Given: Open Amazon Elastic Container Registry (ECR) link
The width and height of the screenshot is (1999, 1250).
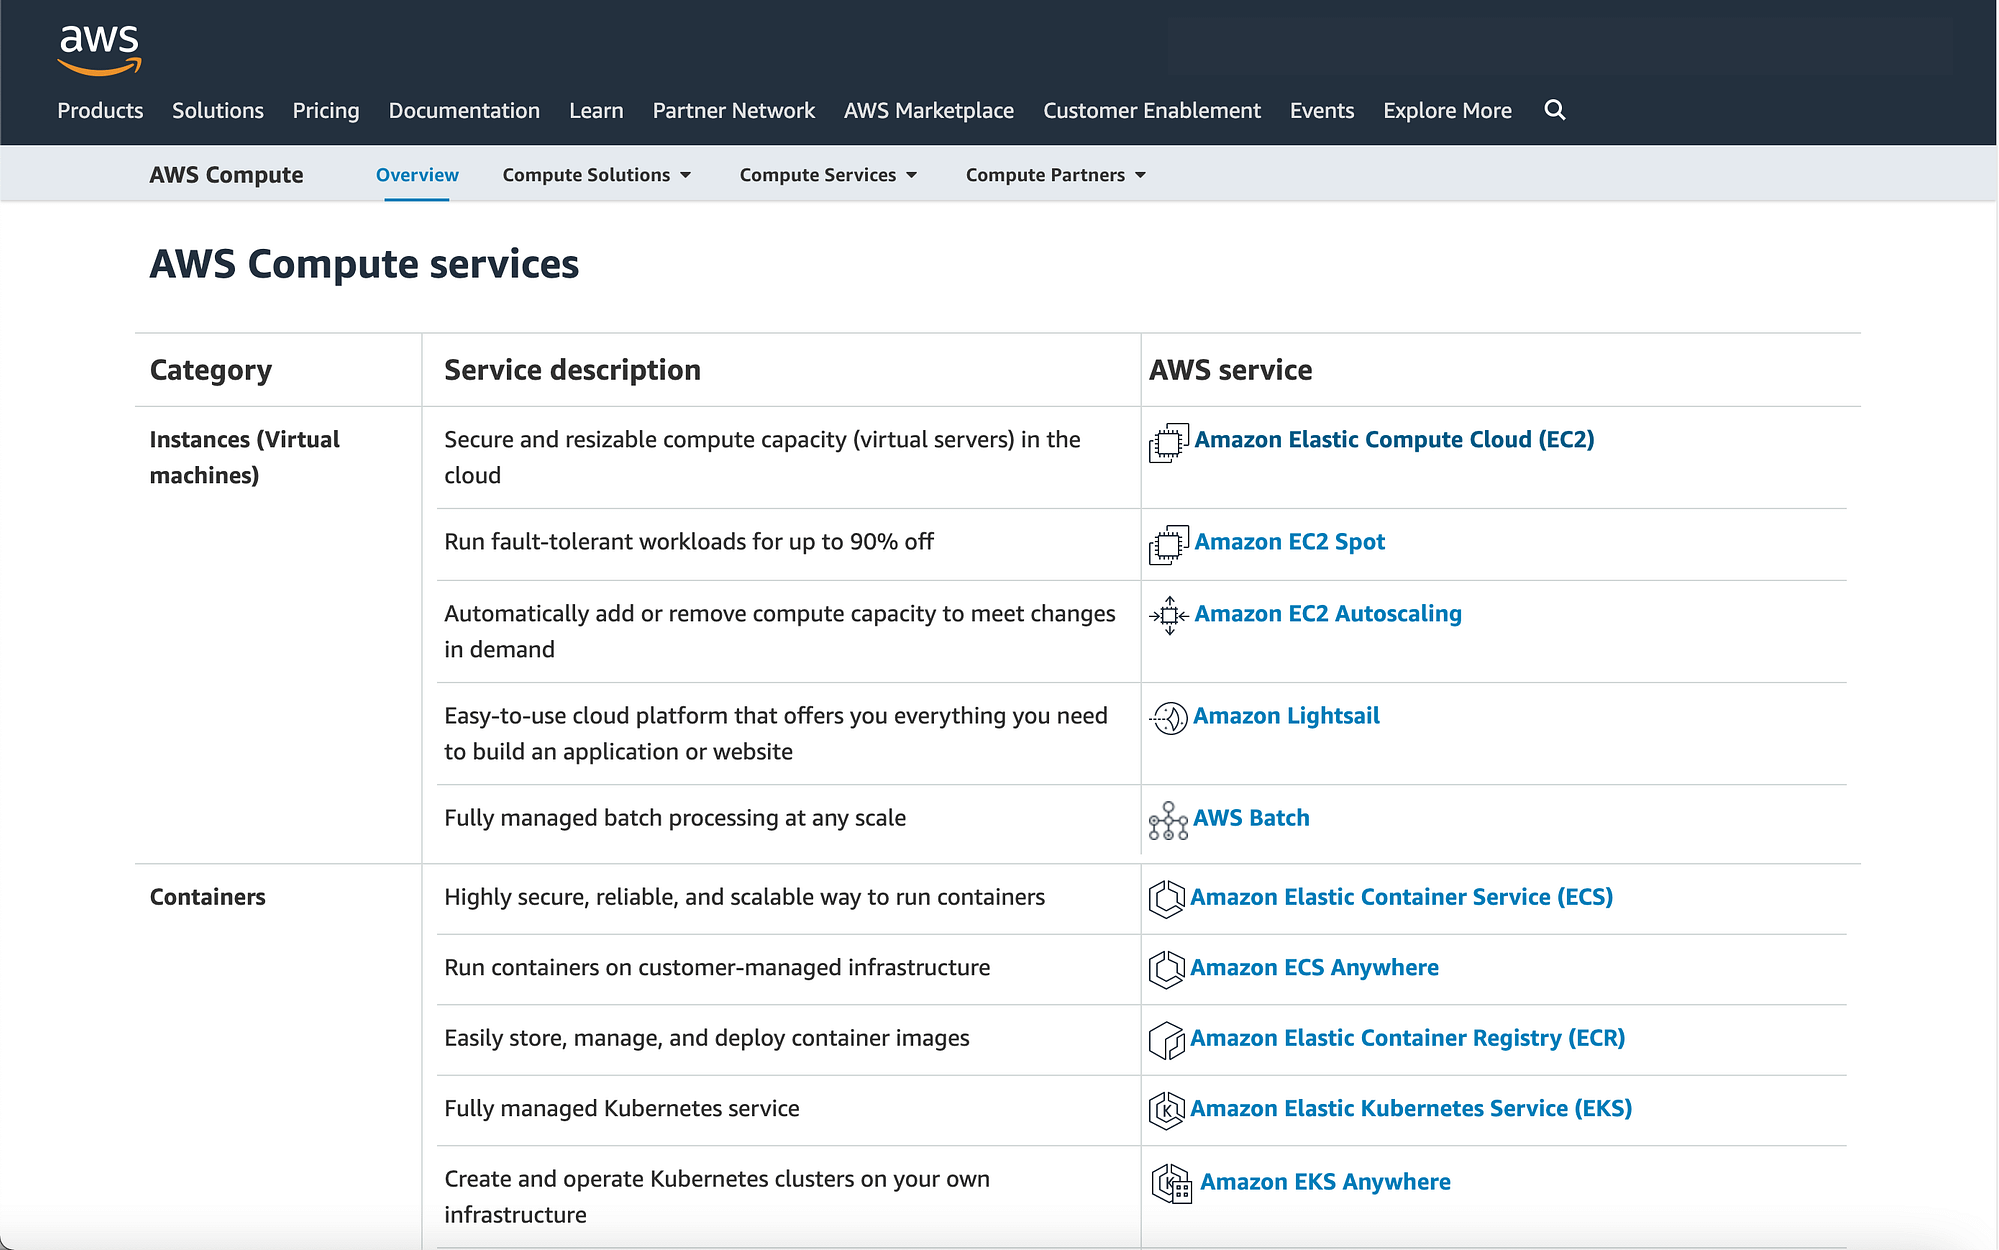Looking at the screenshot, I should [1407, 1038].
